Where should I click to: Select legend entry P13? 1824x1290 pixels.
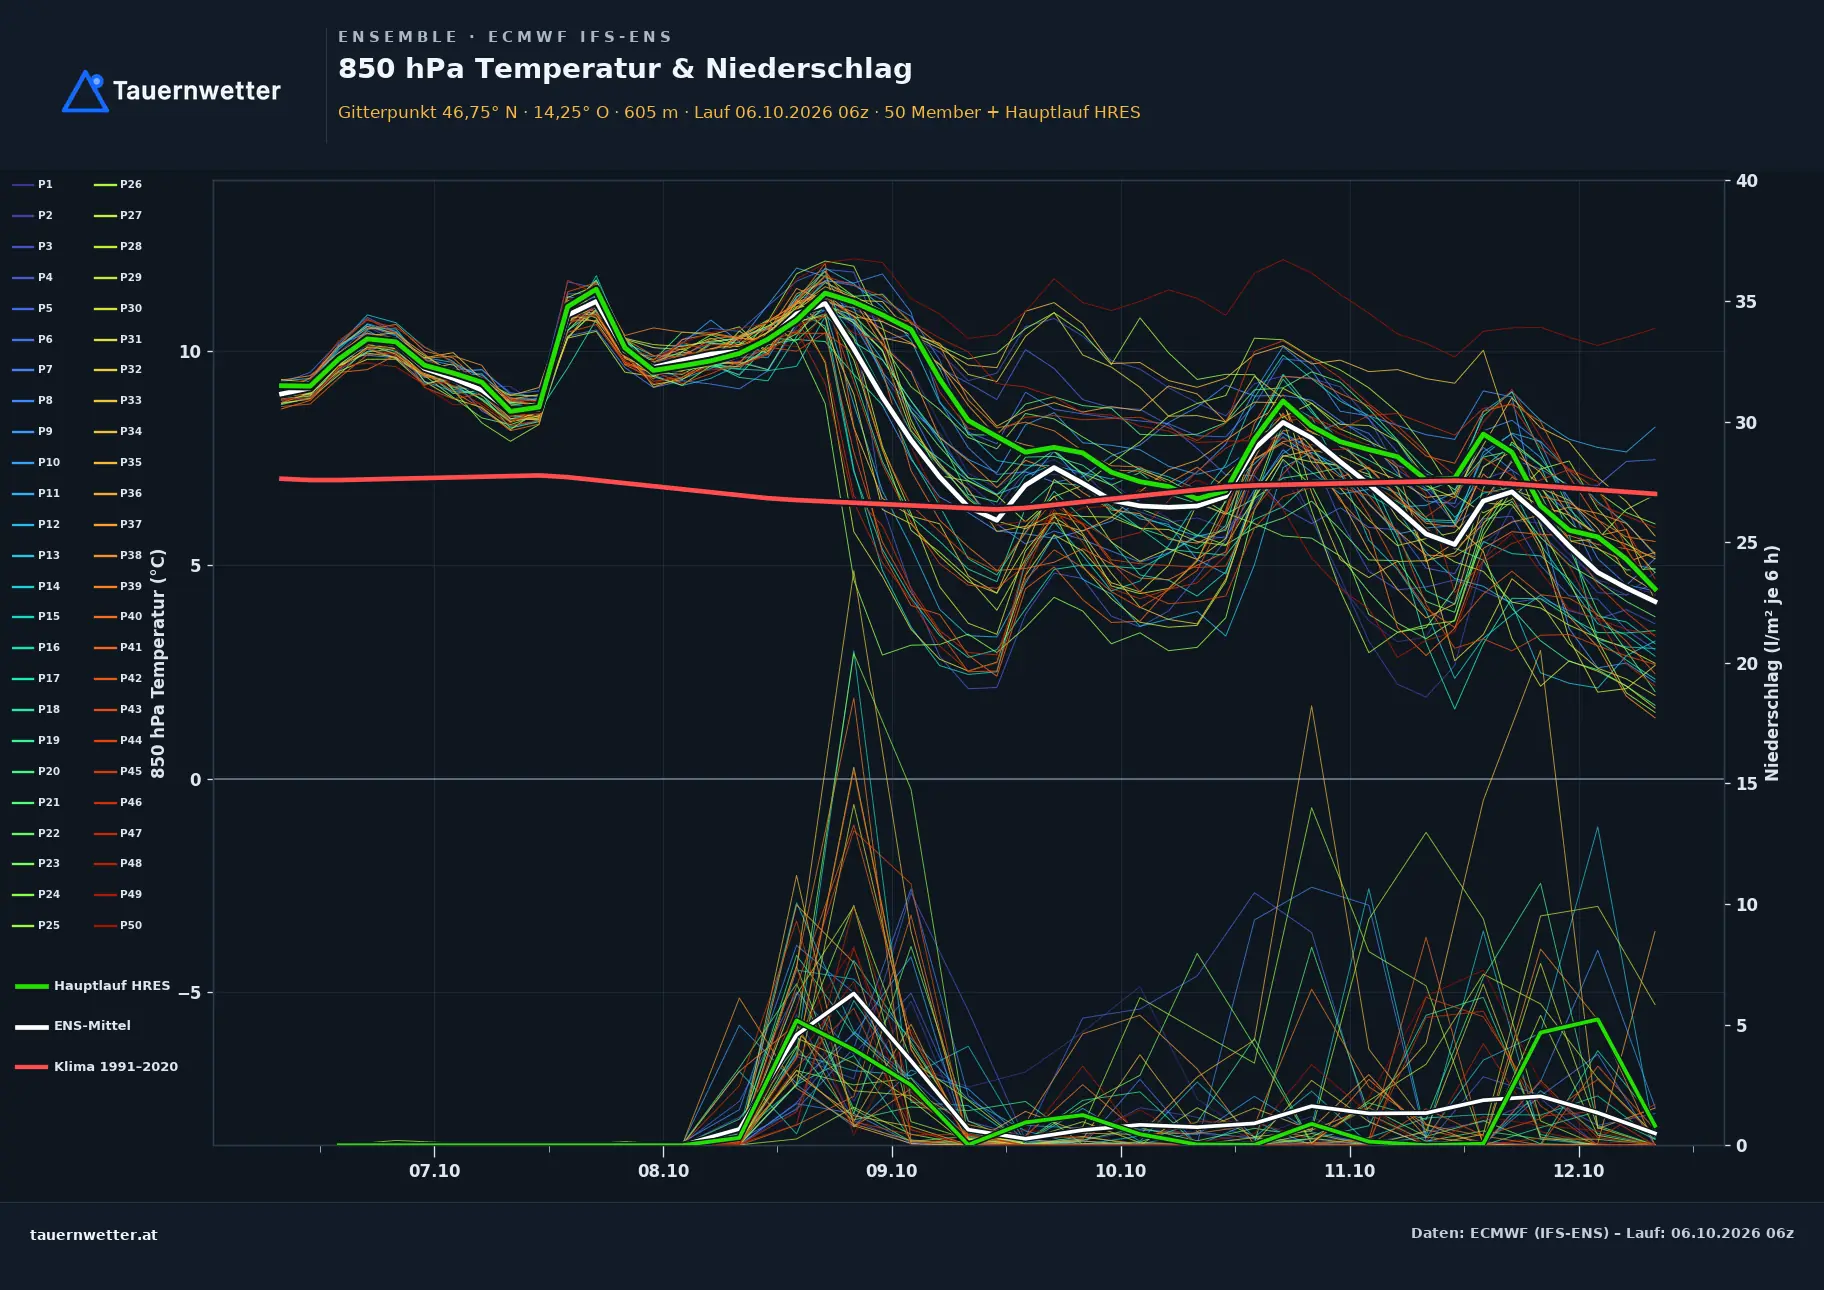[x=36, y=556]
